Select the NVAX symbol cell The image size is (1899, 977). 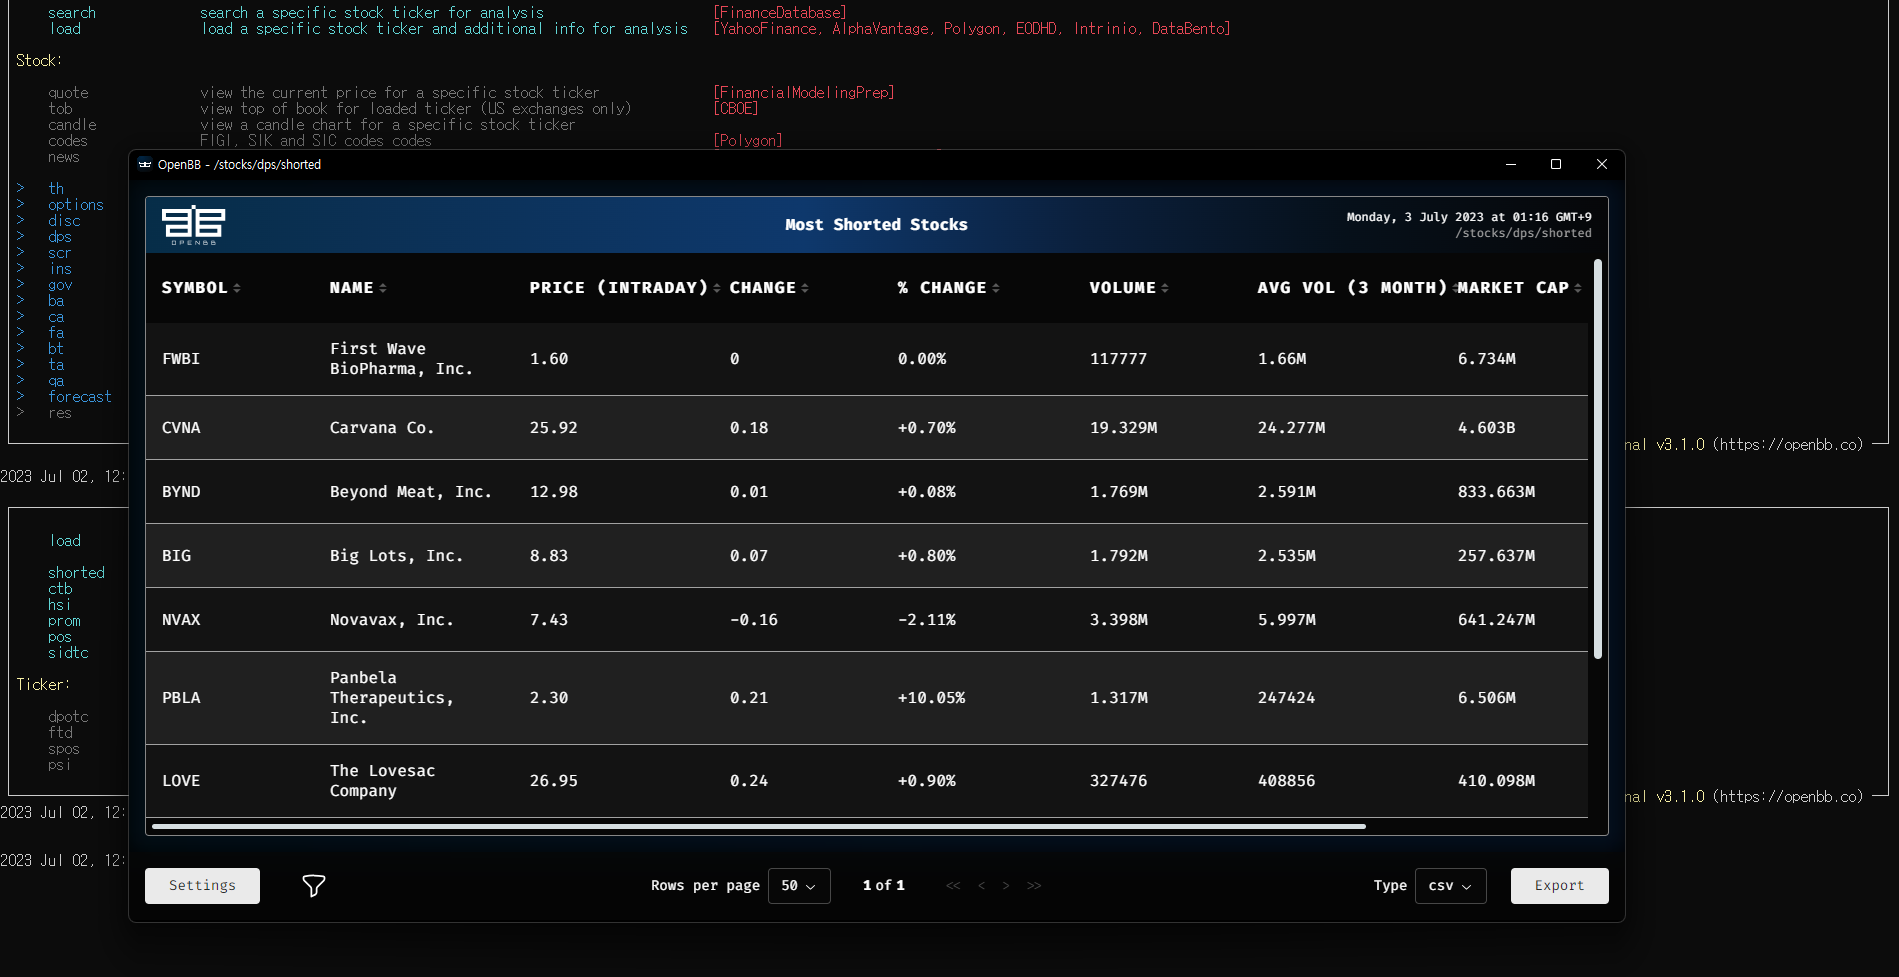tap(181, 620)
